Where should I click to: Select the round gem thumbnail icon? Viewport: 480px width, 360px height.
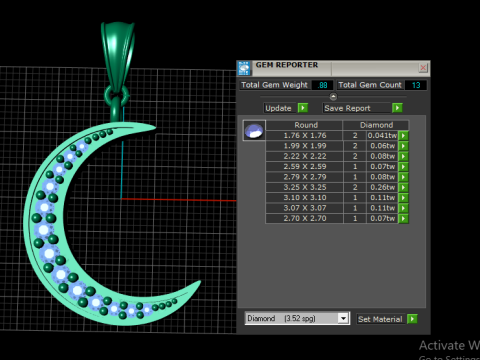[254, 130]
